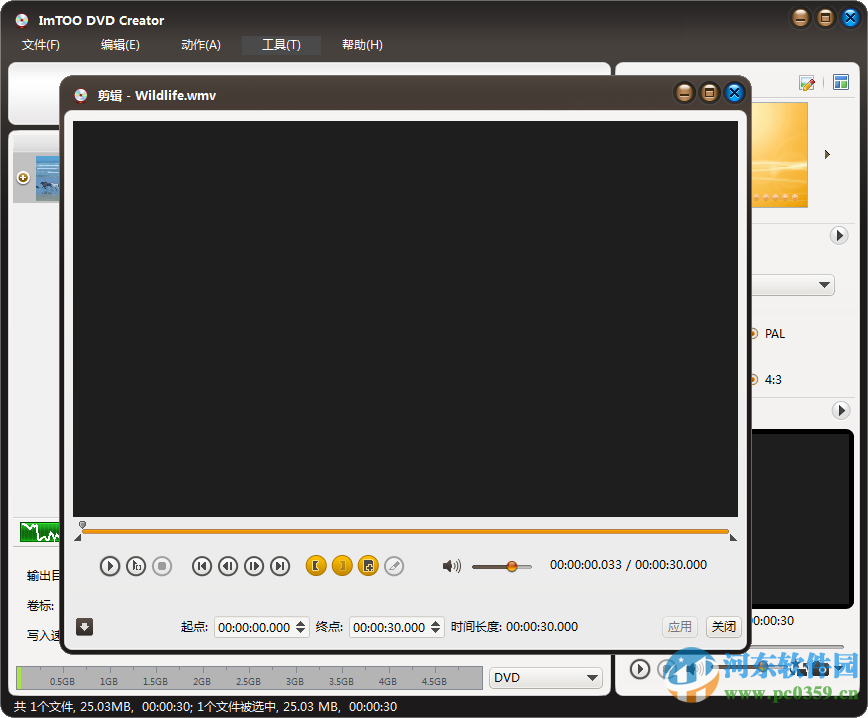Open the 帮助 menu

click(x=362, y=44)
